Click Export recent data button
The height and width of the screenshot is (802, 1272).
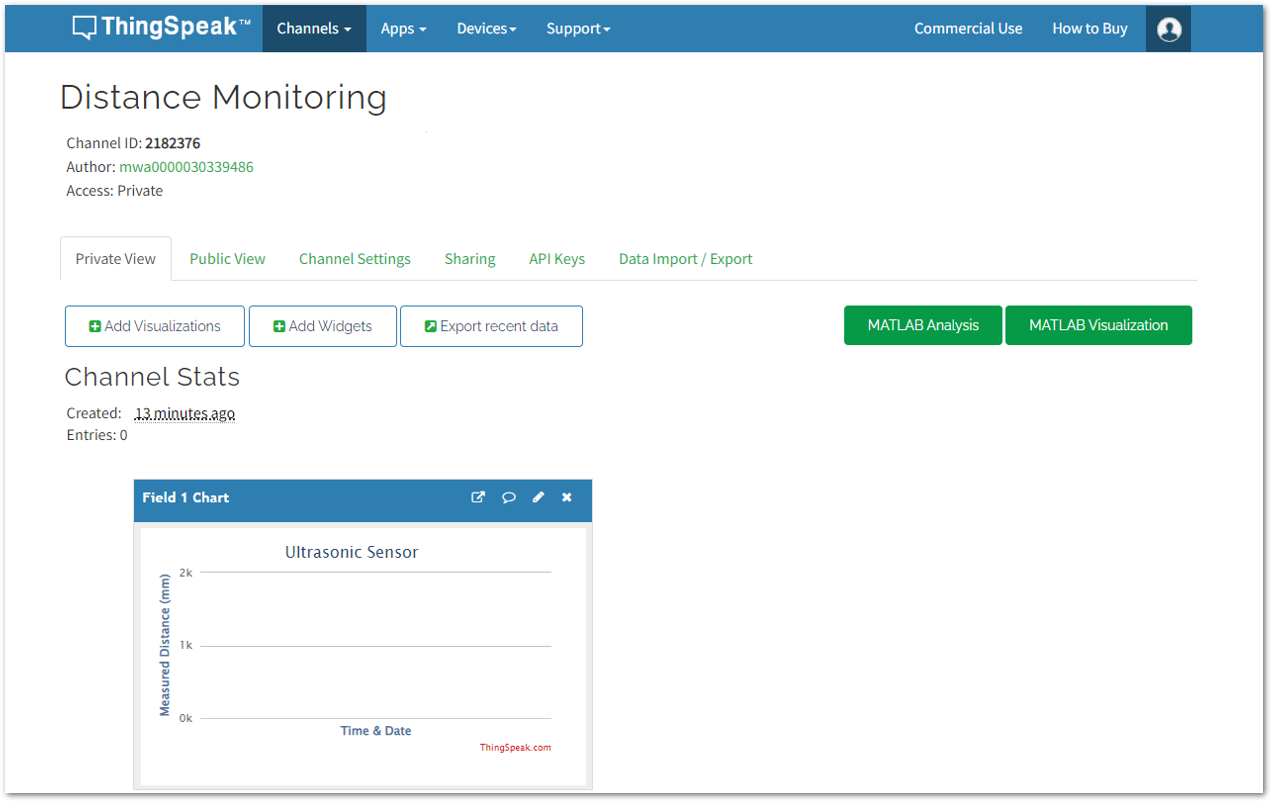(x=491, y=326)
